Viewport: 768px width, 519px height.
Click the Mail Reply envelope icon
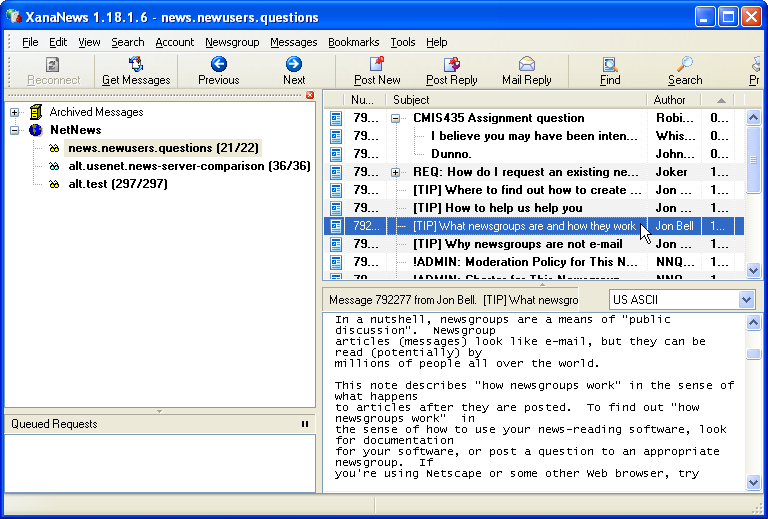pyautogui.click(x=526, y=65)
